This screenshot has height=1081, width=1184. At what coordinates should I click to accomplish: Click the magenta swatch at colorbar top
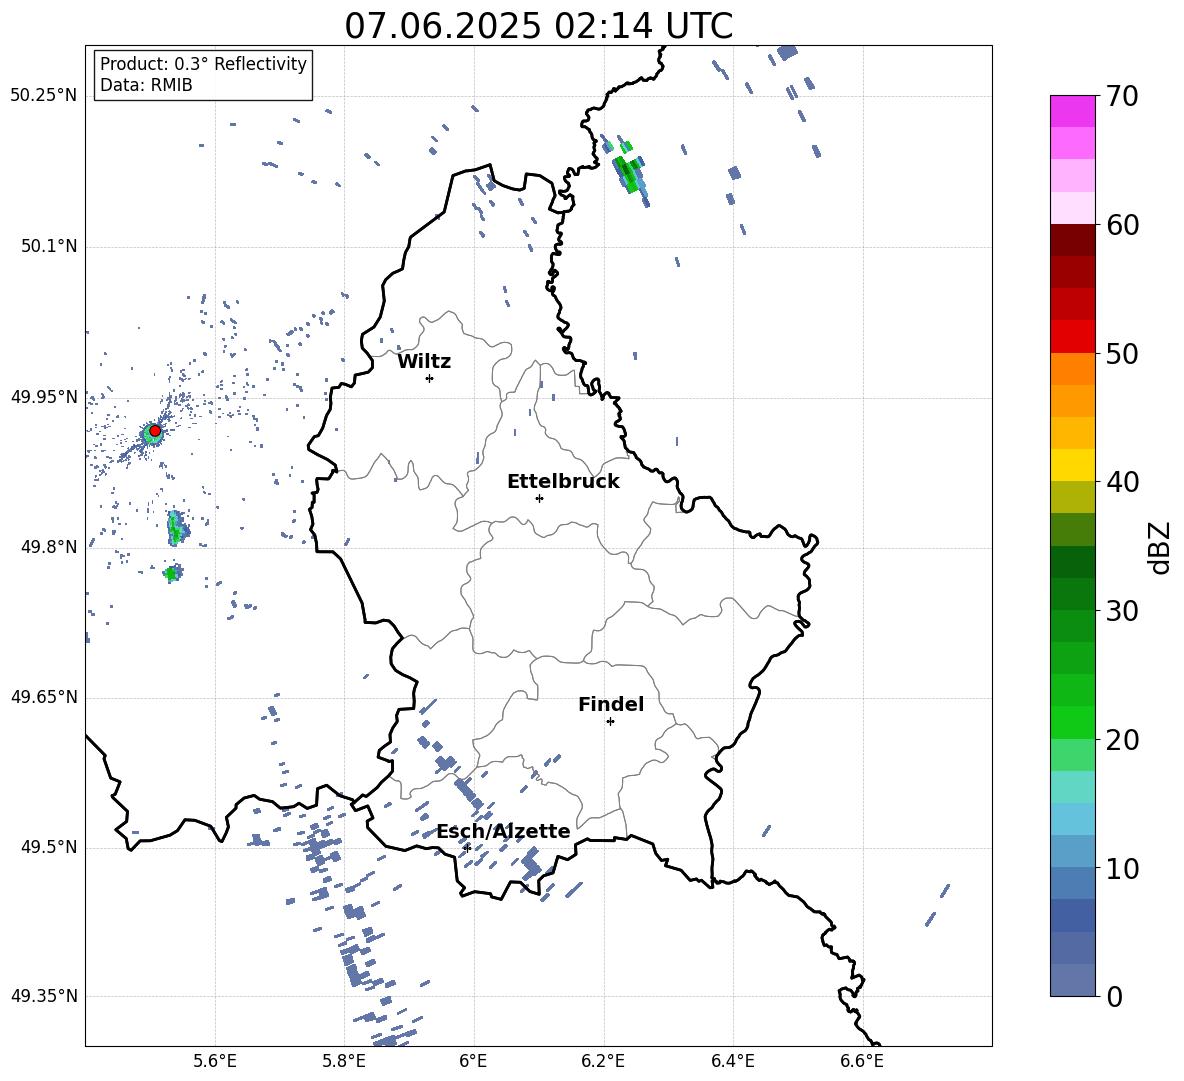1072,111
